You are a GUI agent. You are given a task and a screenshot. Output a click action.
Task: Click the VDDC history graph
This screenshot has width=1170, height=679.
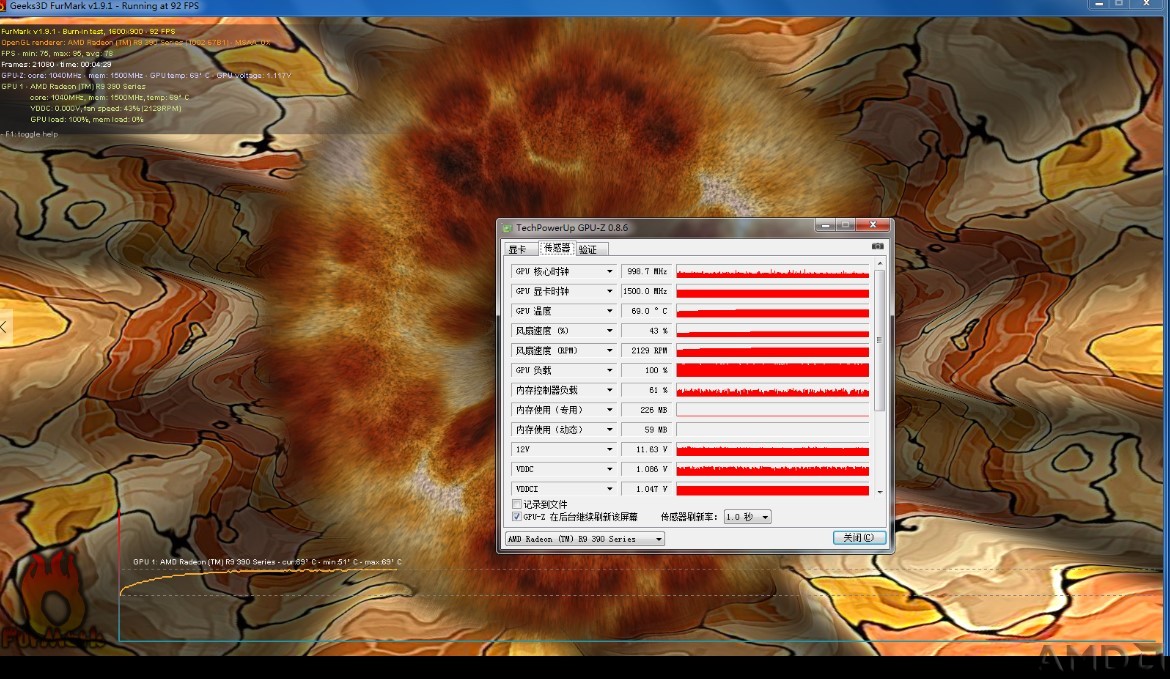coord(772,469)
